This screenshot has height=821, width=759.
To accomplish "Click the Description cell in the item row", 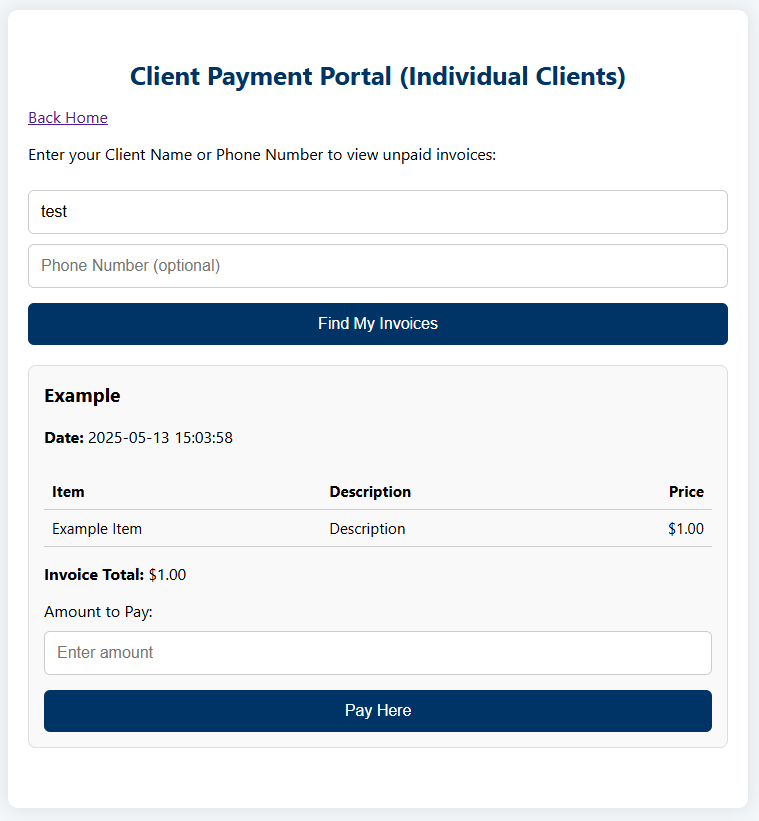I will click(x=367, y=528).
